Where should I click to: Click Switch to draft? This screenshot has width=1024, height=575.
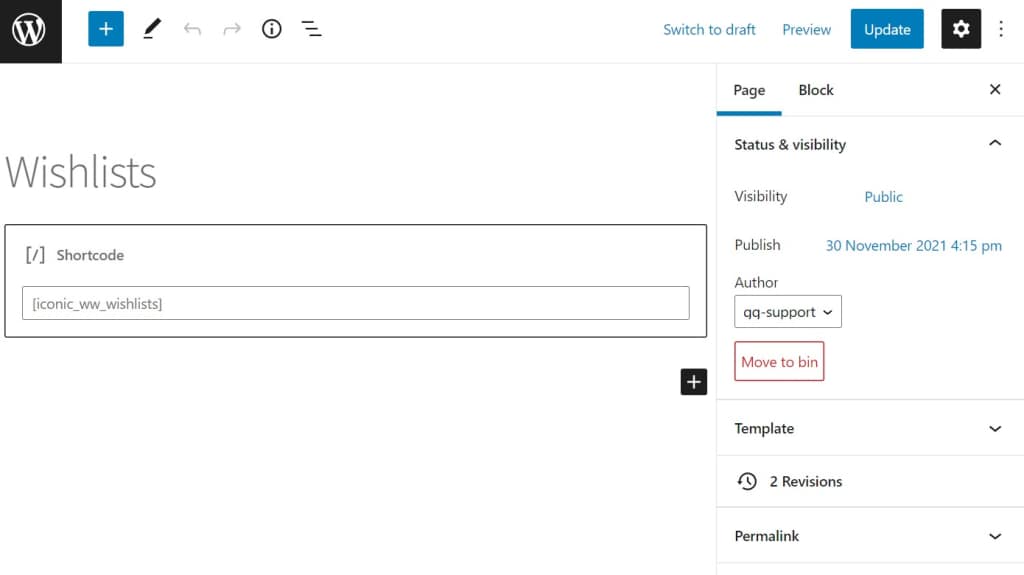tap(709, 29)
